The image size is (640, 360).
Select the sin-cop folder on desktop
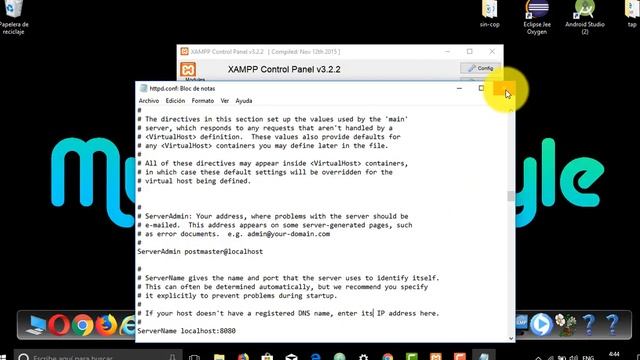[x=489, y=14]
